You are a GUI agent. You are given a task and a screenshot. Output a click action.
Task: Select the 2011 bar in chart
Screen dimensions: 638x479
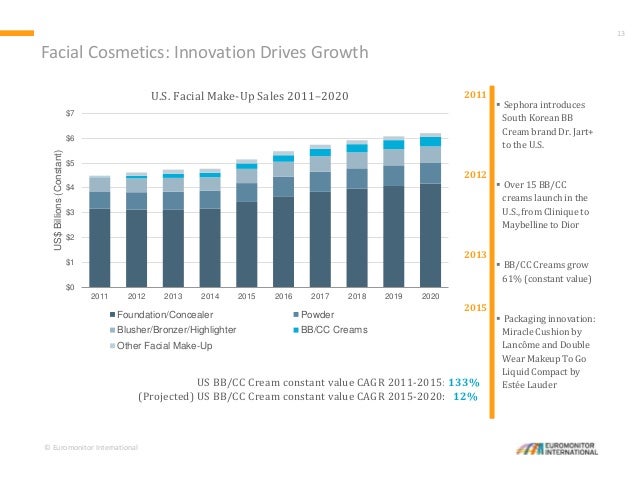100,232
